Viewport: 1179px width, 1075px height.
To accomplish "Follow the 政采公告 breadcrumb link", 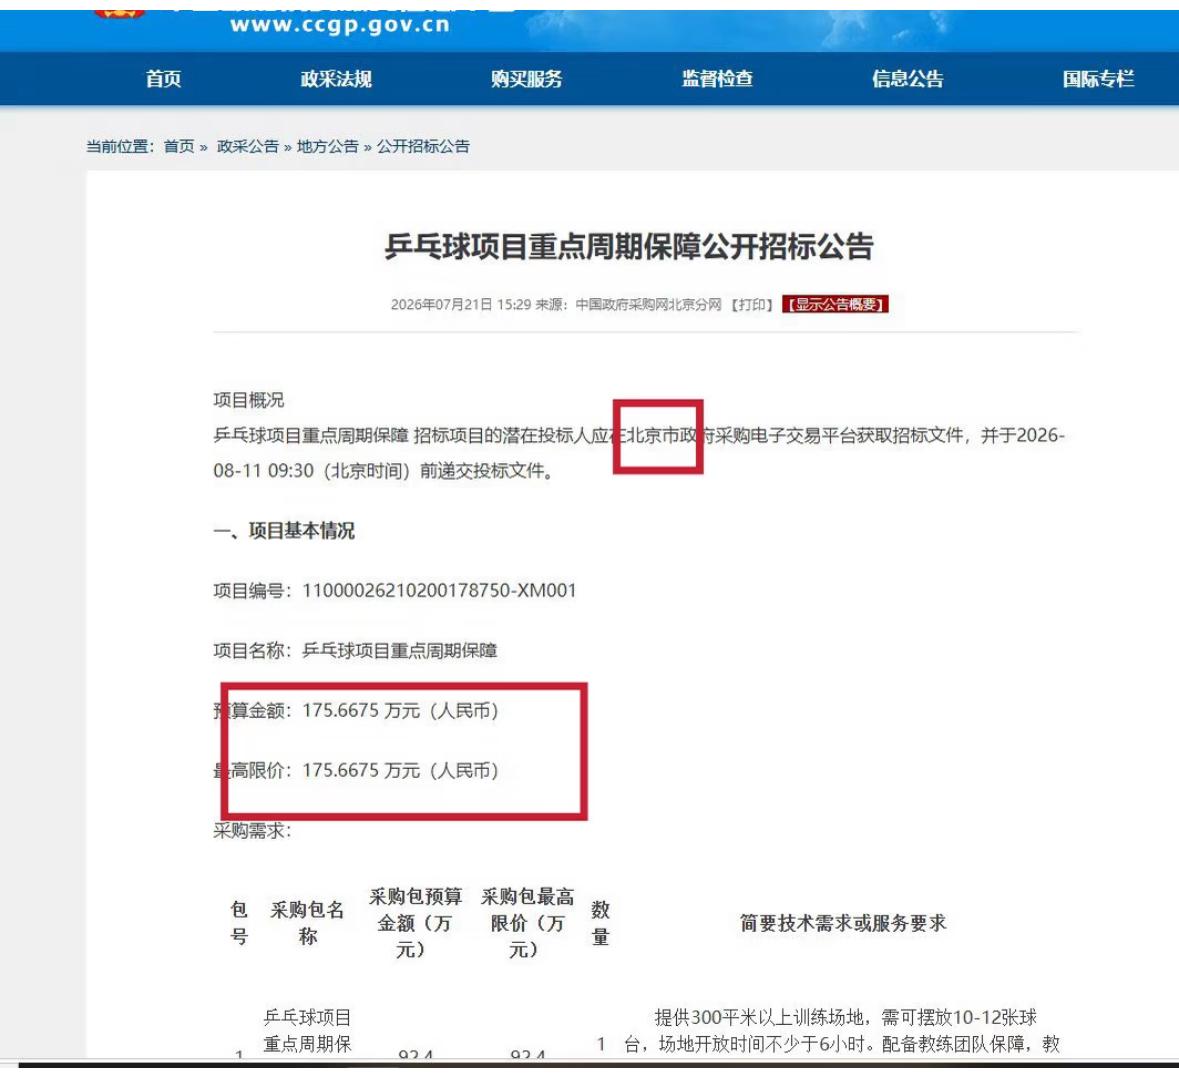I will [x=247, y=147].
